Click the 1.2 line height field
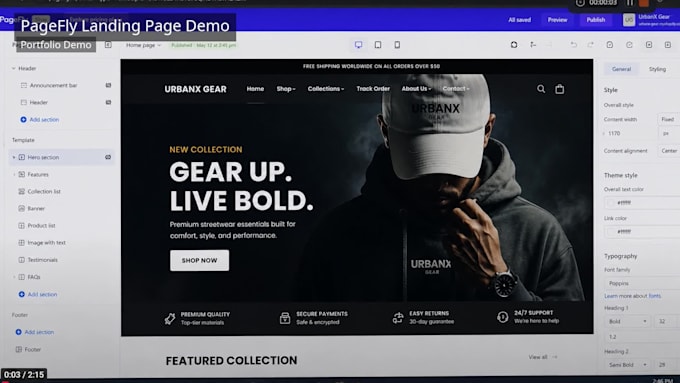Image resolution: width=680 pixels, height=383 pixels. 642,337
